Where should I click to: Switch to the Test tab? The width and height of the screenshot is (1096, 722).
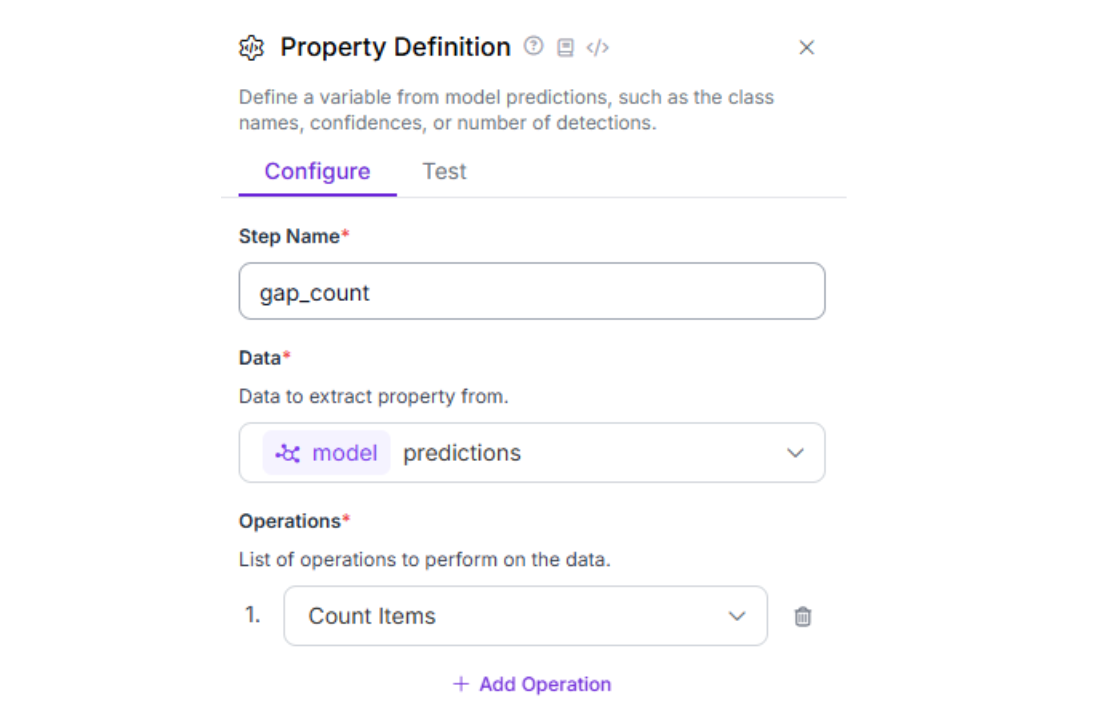[x=444, y=171]
